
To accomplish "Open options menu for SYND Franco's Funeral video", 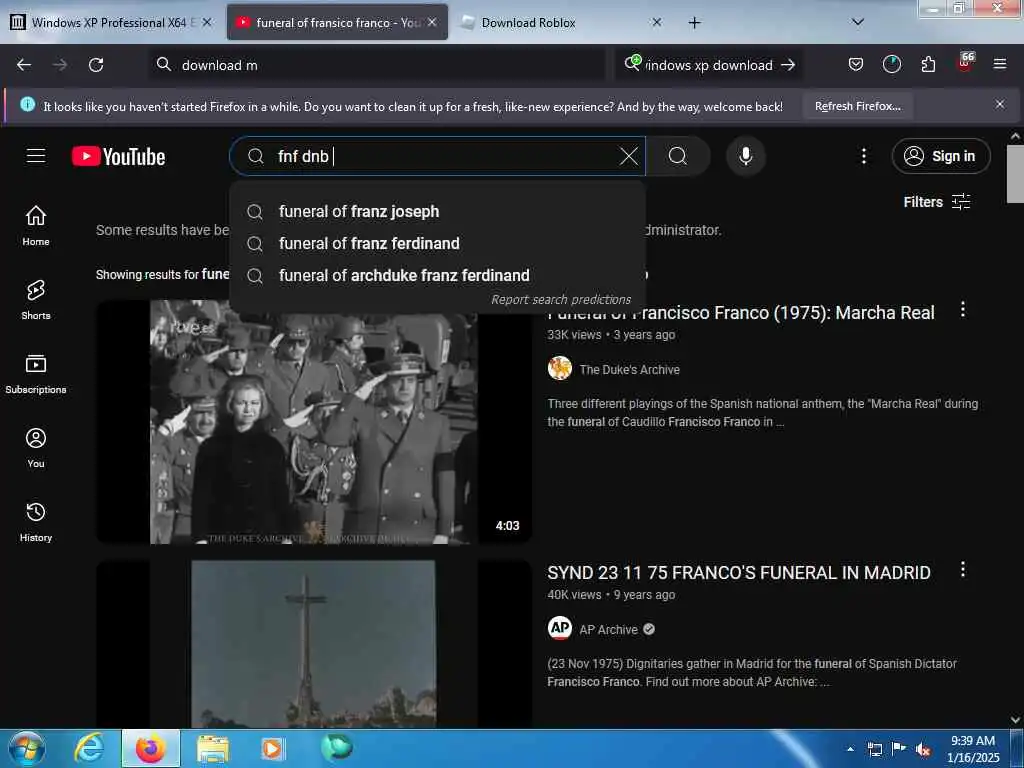I will [963, 569].
